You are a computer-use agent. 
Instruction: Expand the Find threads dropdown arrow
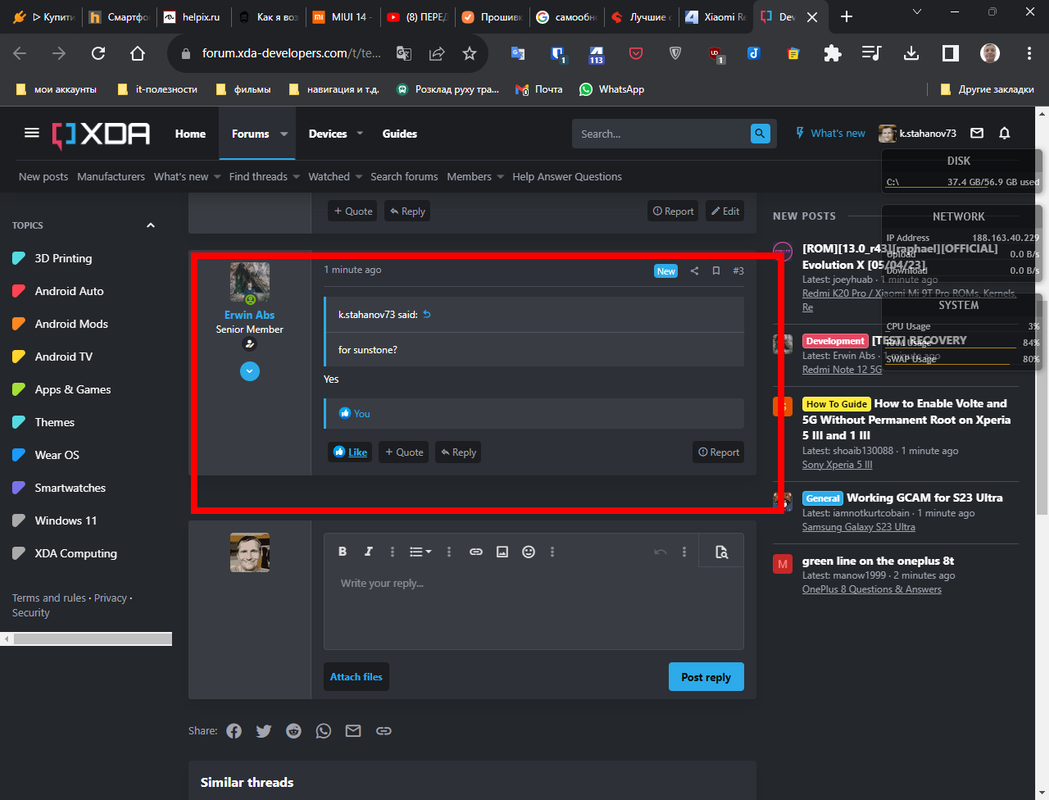point(296,177)
